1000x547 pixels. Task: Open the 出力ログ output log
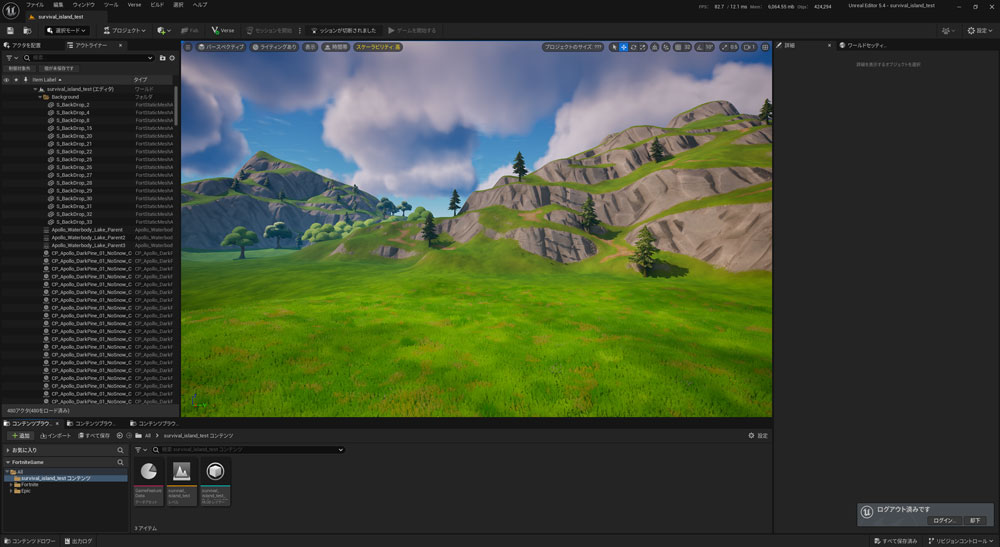click(x=78, y=541)
